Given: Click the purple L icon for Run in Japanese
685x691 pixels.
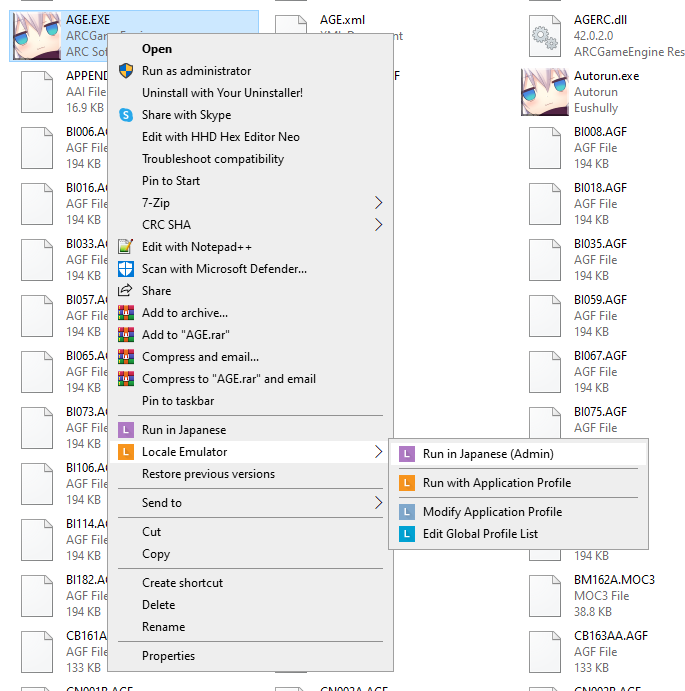Looking at the screenshot, I should click(126, 430).
